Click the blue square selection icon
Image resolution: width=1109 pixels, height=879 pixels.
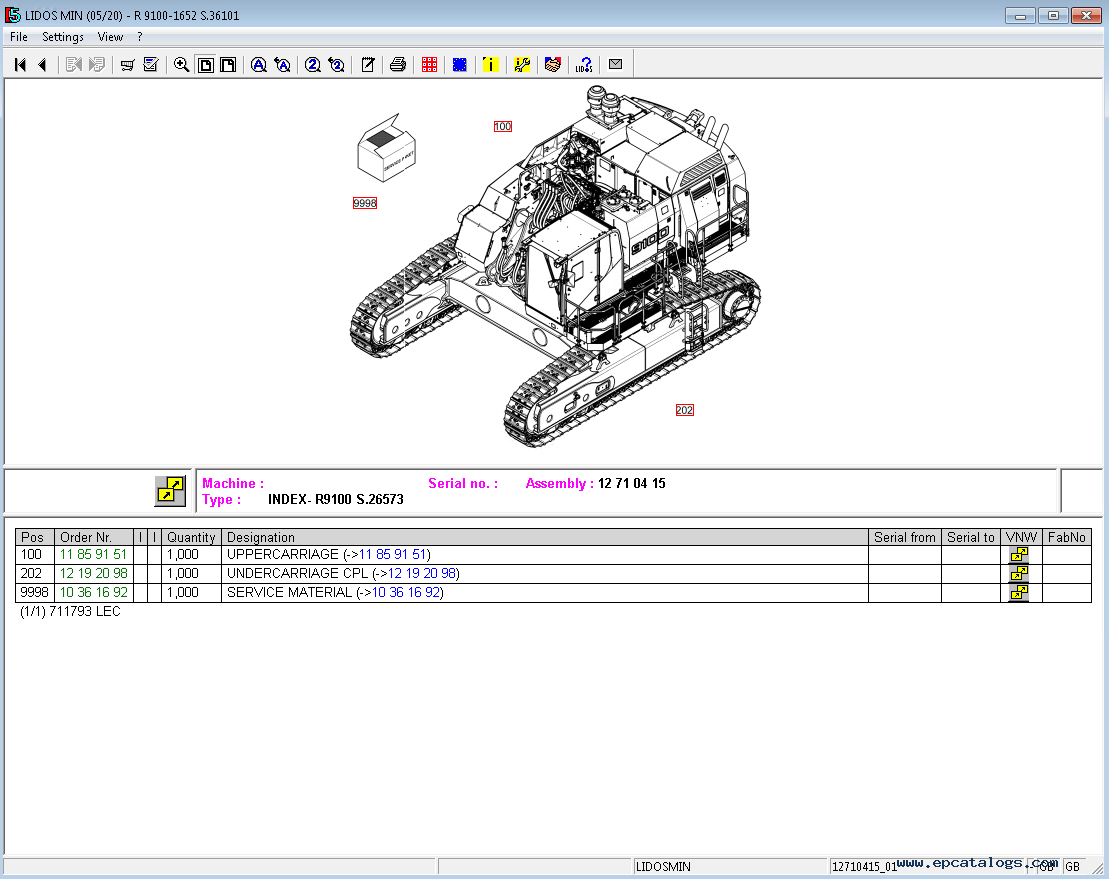point(459,65)
